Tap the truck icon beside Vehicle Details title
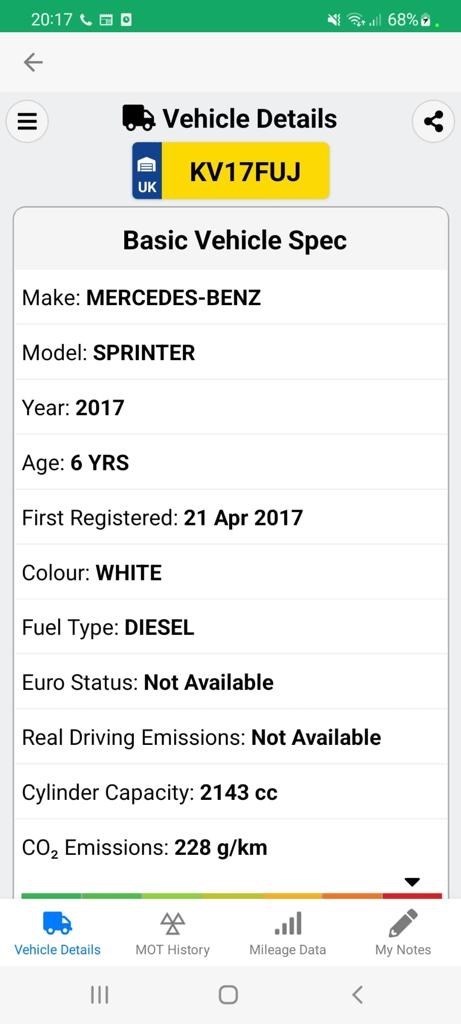 pos(139,119)
